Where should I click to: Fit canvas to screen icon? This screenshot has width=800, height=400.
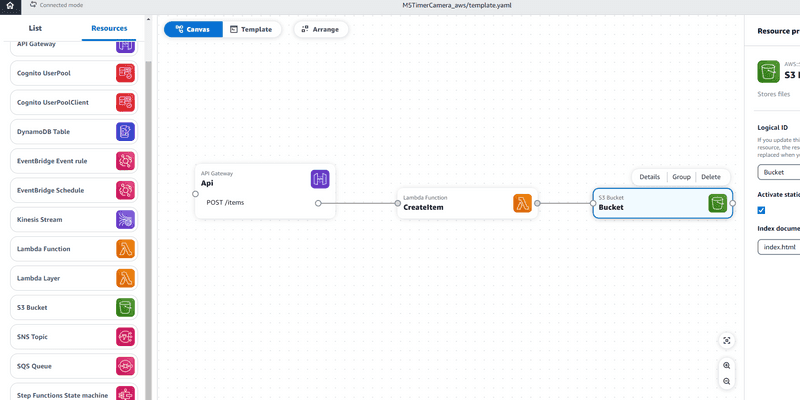tap(727, 341)
